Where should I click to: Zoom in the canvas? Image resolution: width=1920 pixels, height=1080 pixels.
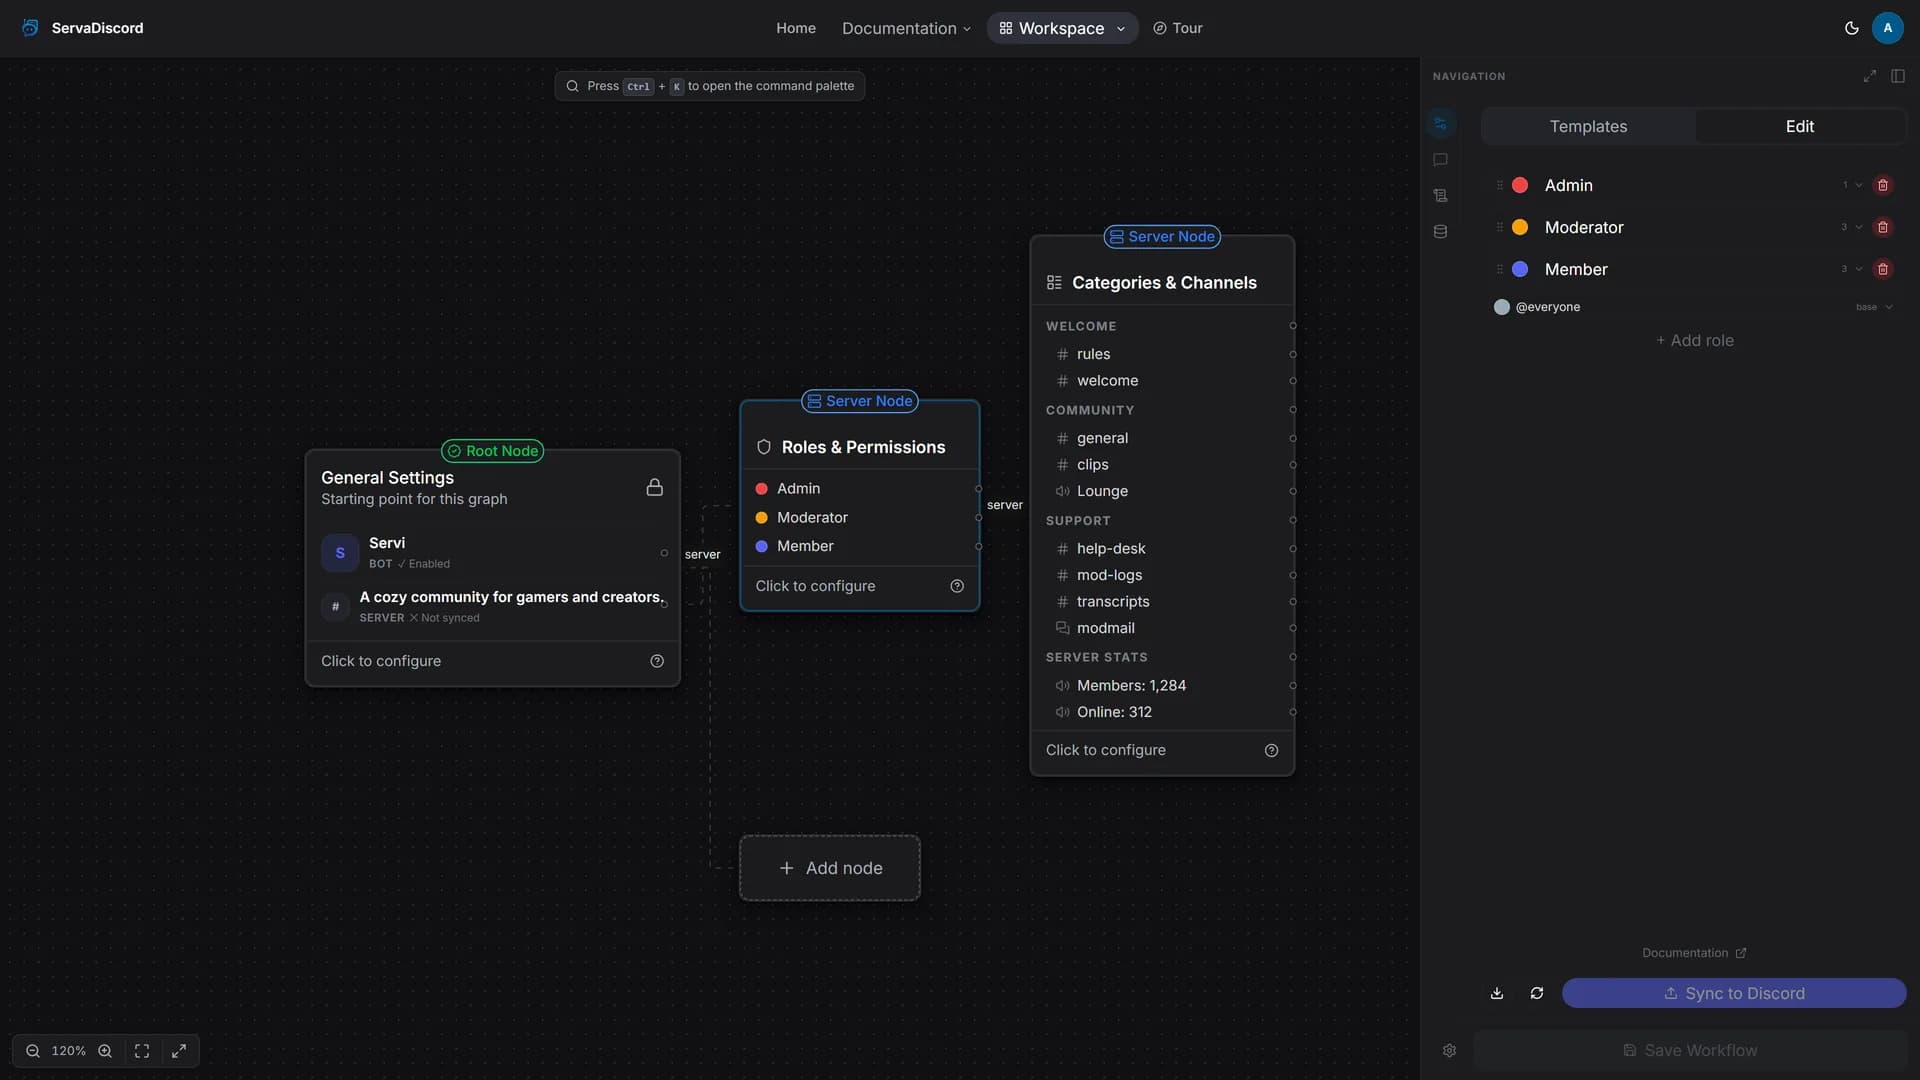[x=105, y=1051]
